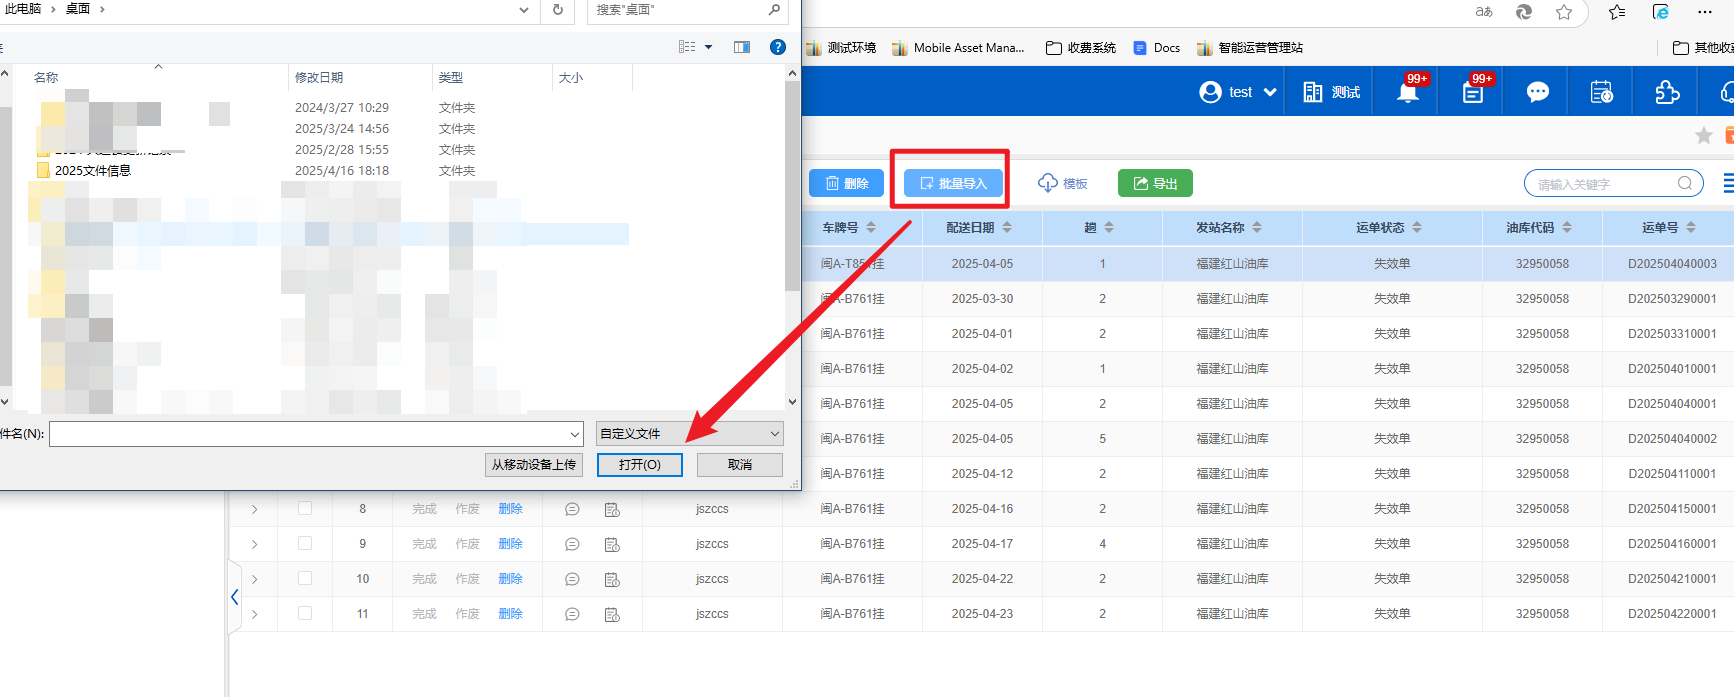Click the puzzle piece plugin icon
This screenshot has width=1734, height=697.
1667,93
